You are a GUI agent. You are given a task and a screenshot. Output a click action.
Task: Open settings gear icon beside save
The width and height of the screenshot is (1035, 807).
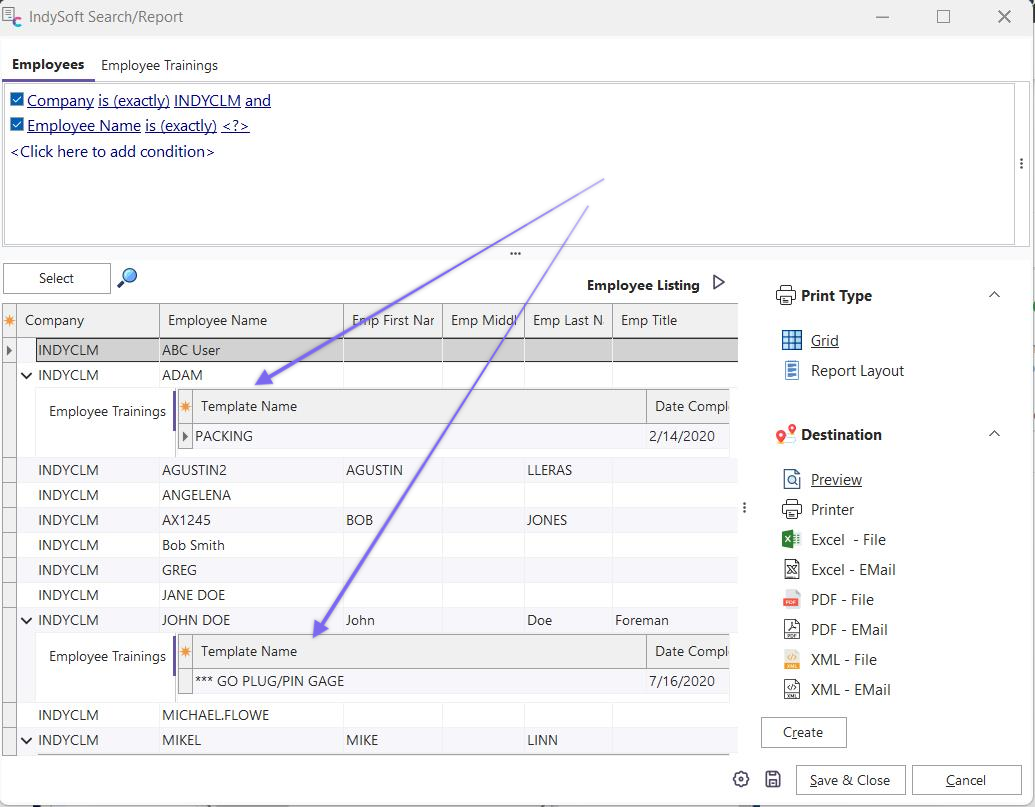point(741,779)
